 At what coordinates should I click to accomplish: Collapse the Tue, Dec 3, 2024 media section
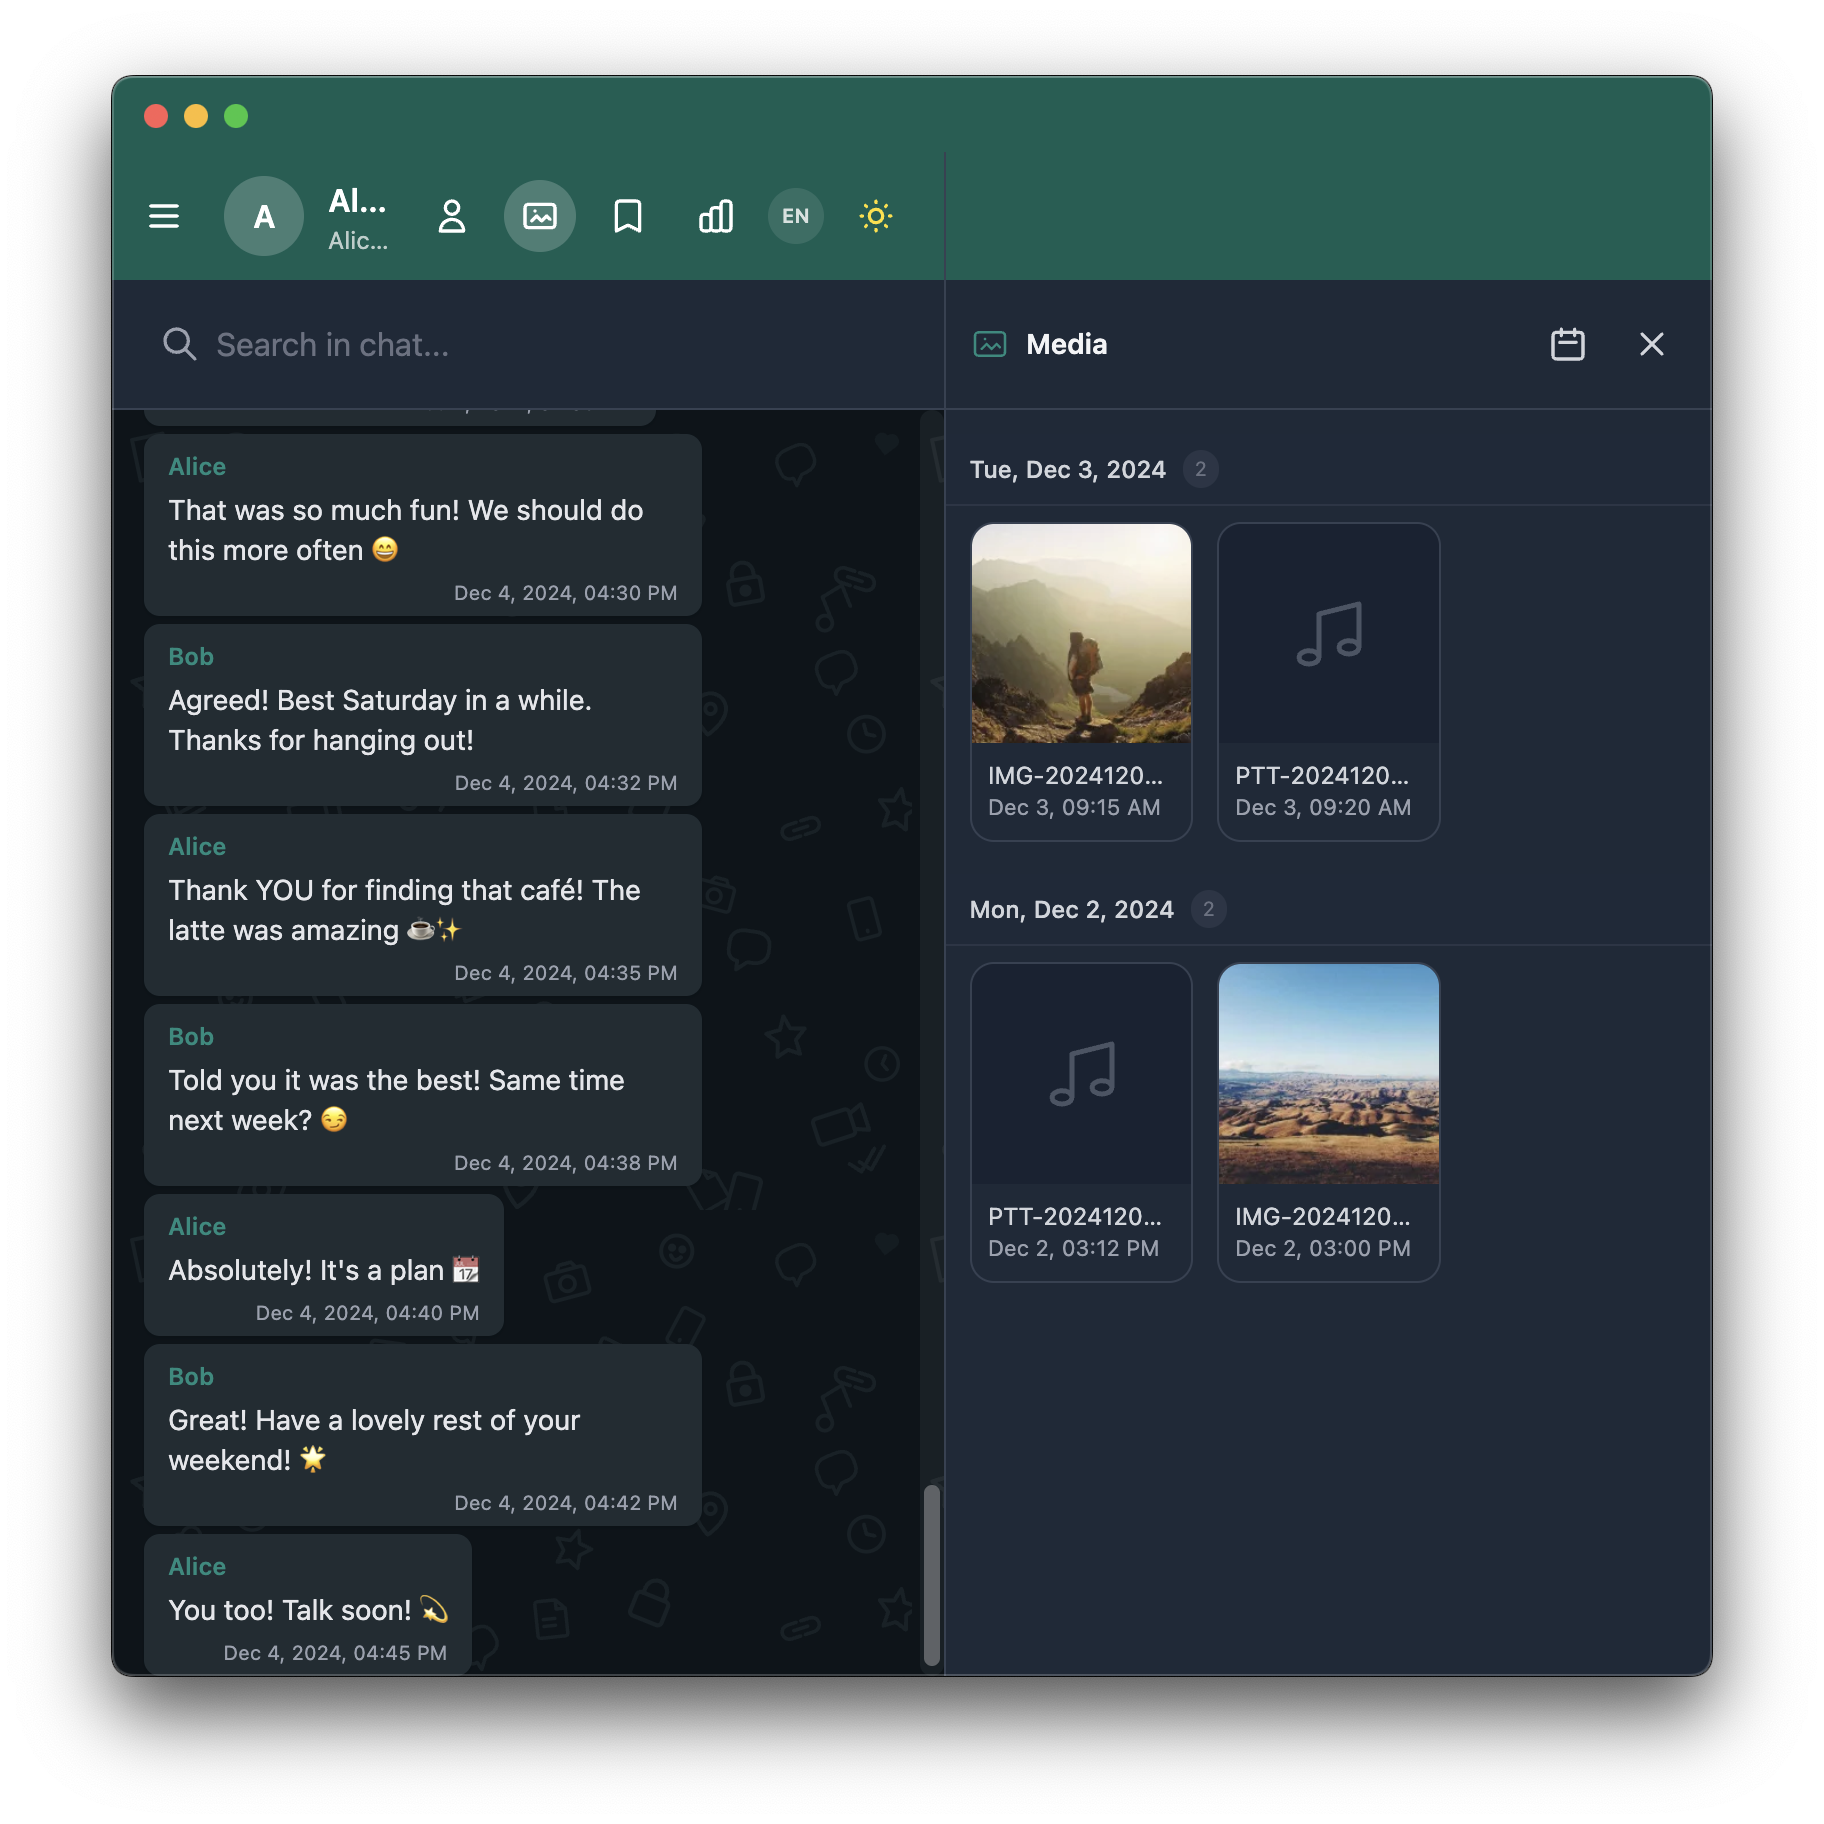pyautogui.click(x=1067, y=469)
